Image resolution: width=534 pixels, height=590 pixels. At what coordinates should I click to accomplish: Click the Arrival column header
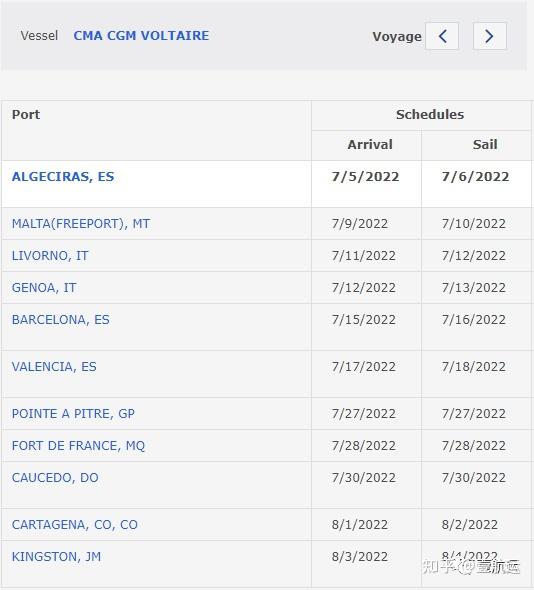pos(370,144)
